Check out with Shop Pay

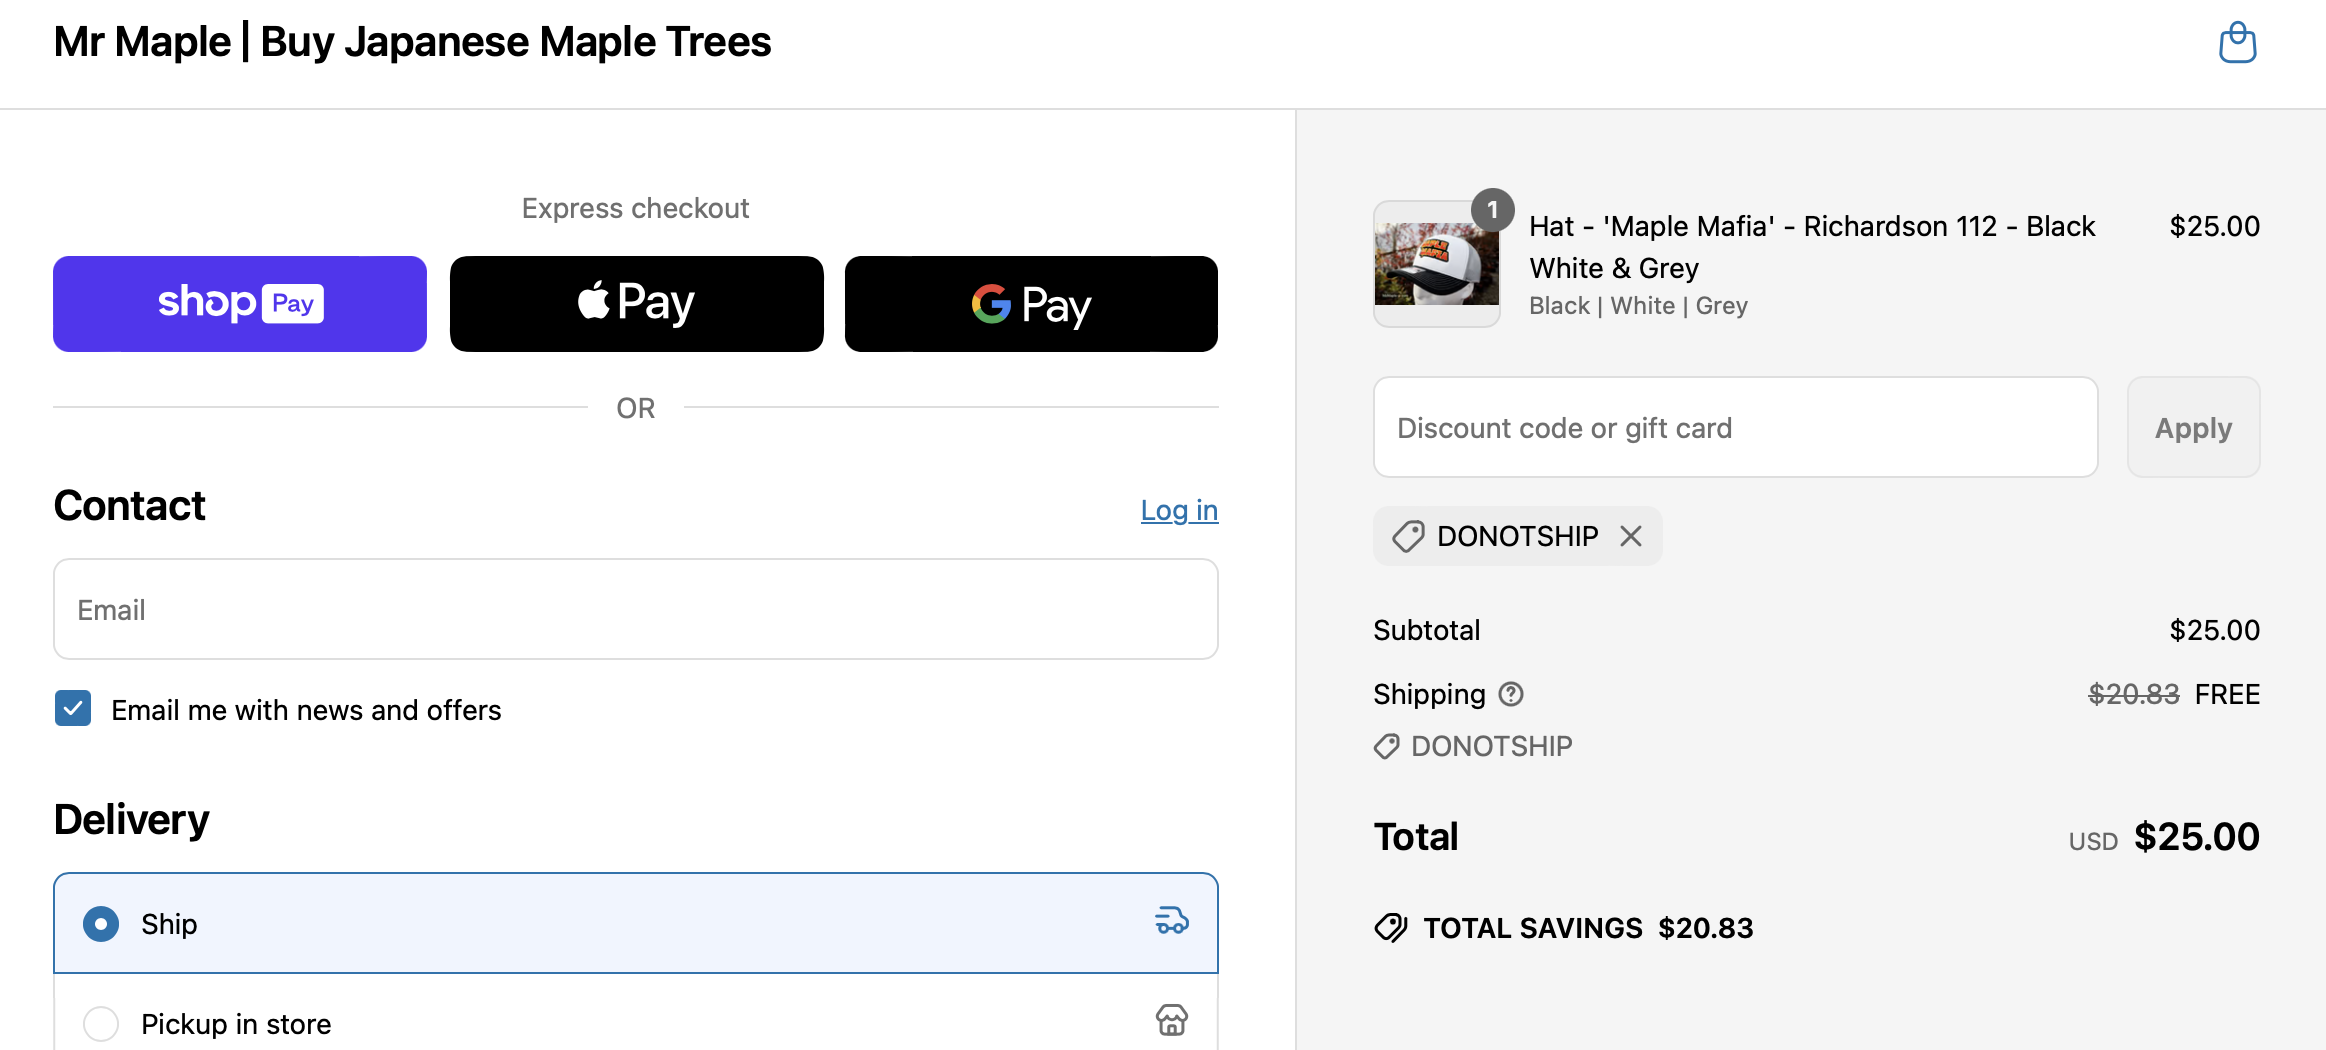point(240,304)
